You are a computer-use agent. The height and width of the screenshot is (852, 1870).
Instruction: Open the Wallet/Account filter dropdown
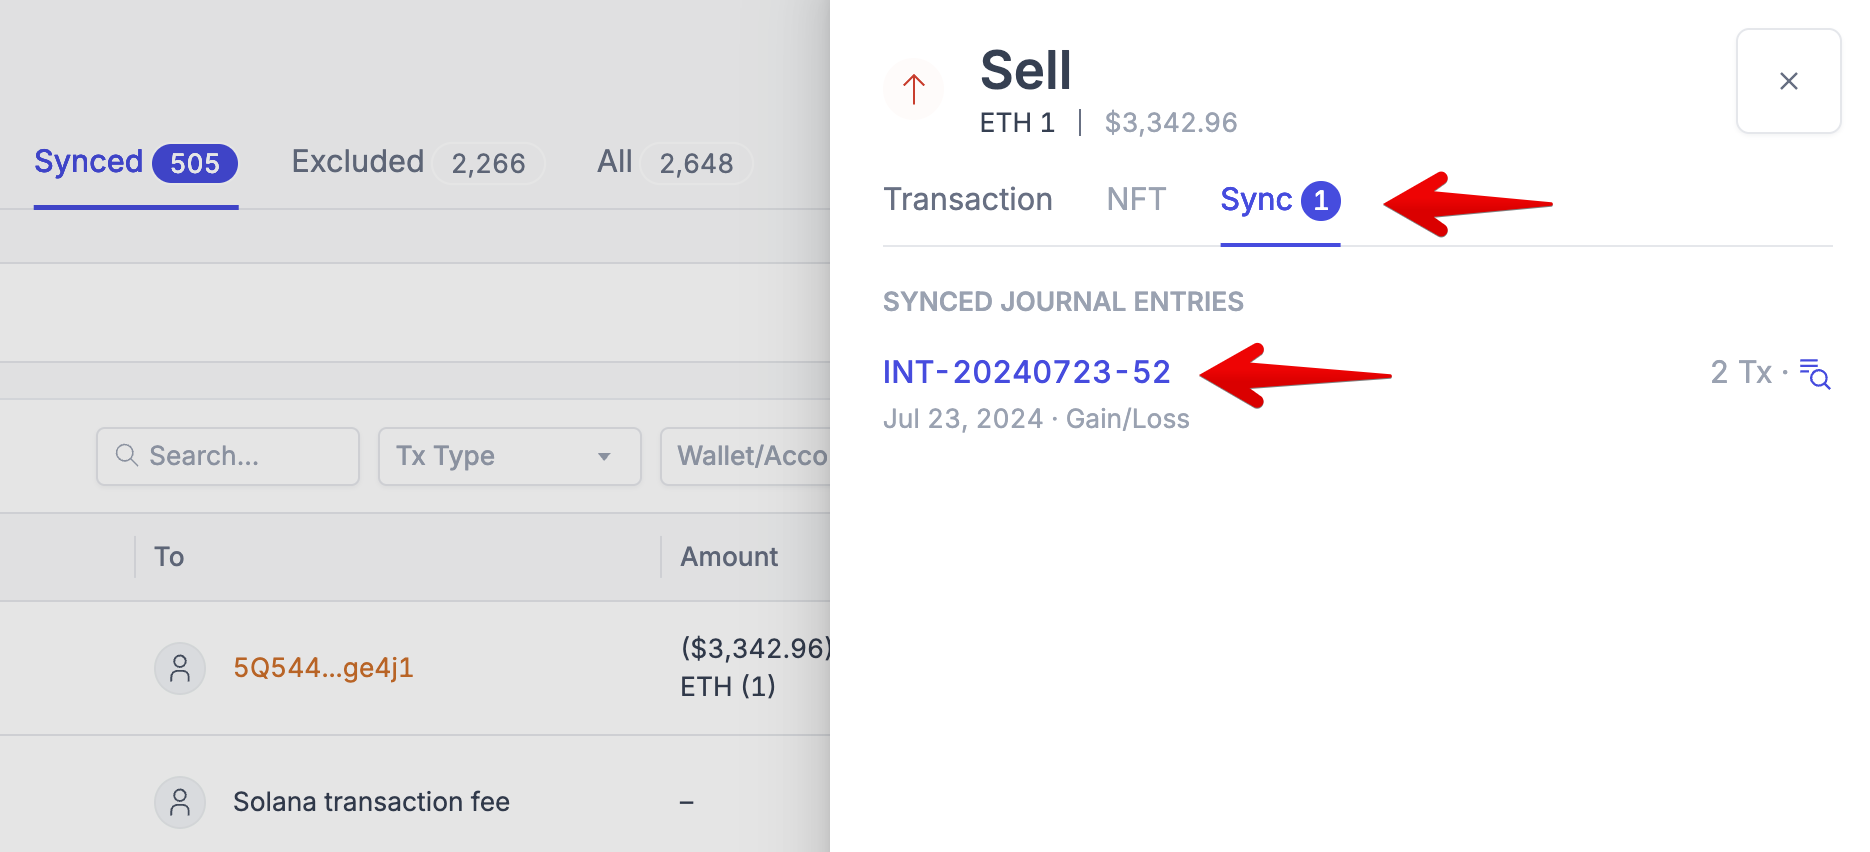point(750,457)
